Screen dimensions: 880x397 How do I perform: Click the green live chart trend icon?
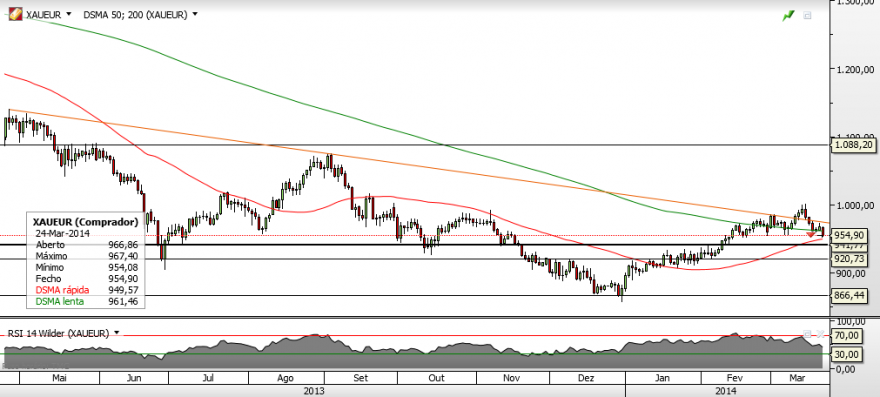point(789,16)
